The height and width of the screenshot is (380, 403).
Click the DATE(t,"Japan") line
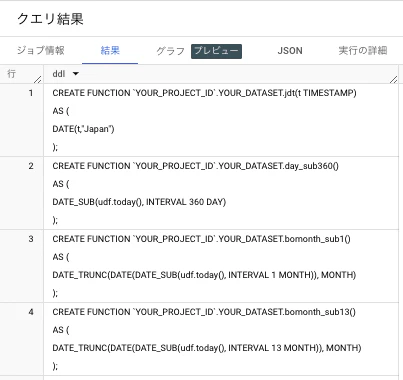click(x=83, y=129)
